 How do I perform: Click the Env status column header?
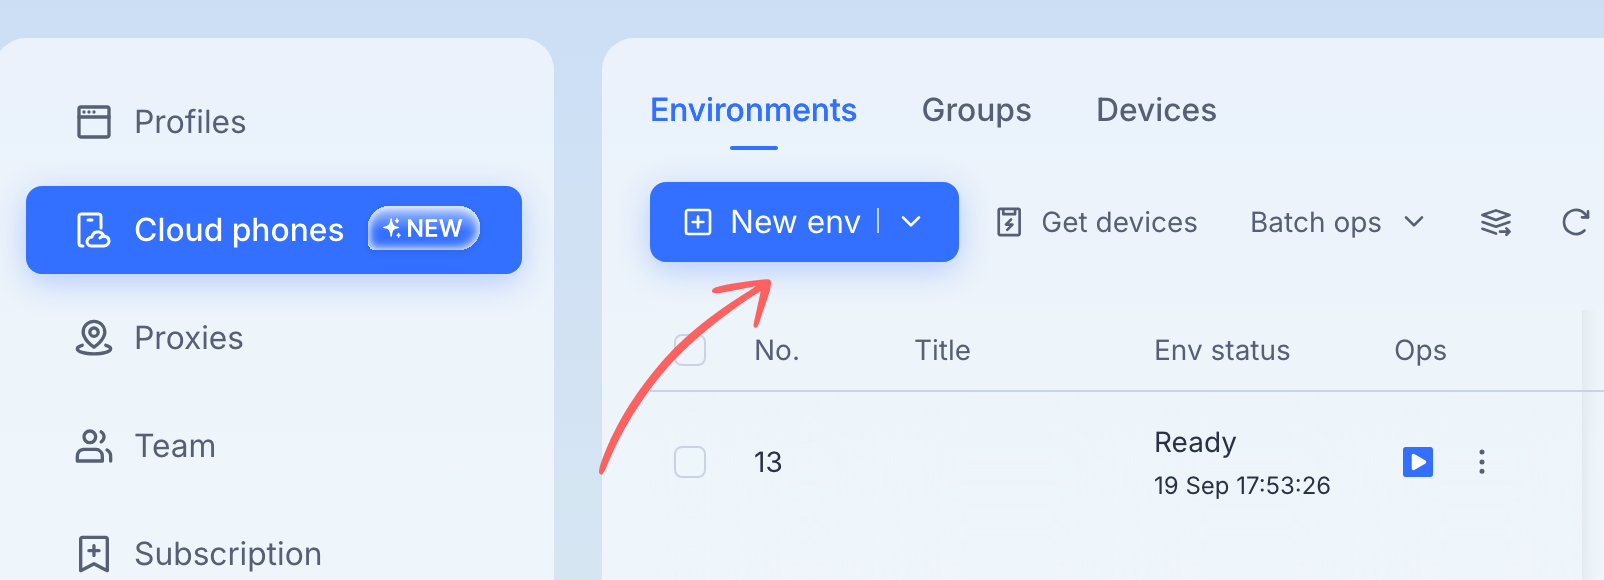(x=1222, y=350)
